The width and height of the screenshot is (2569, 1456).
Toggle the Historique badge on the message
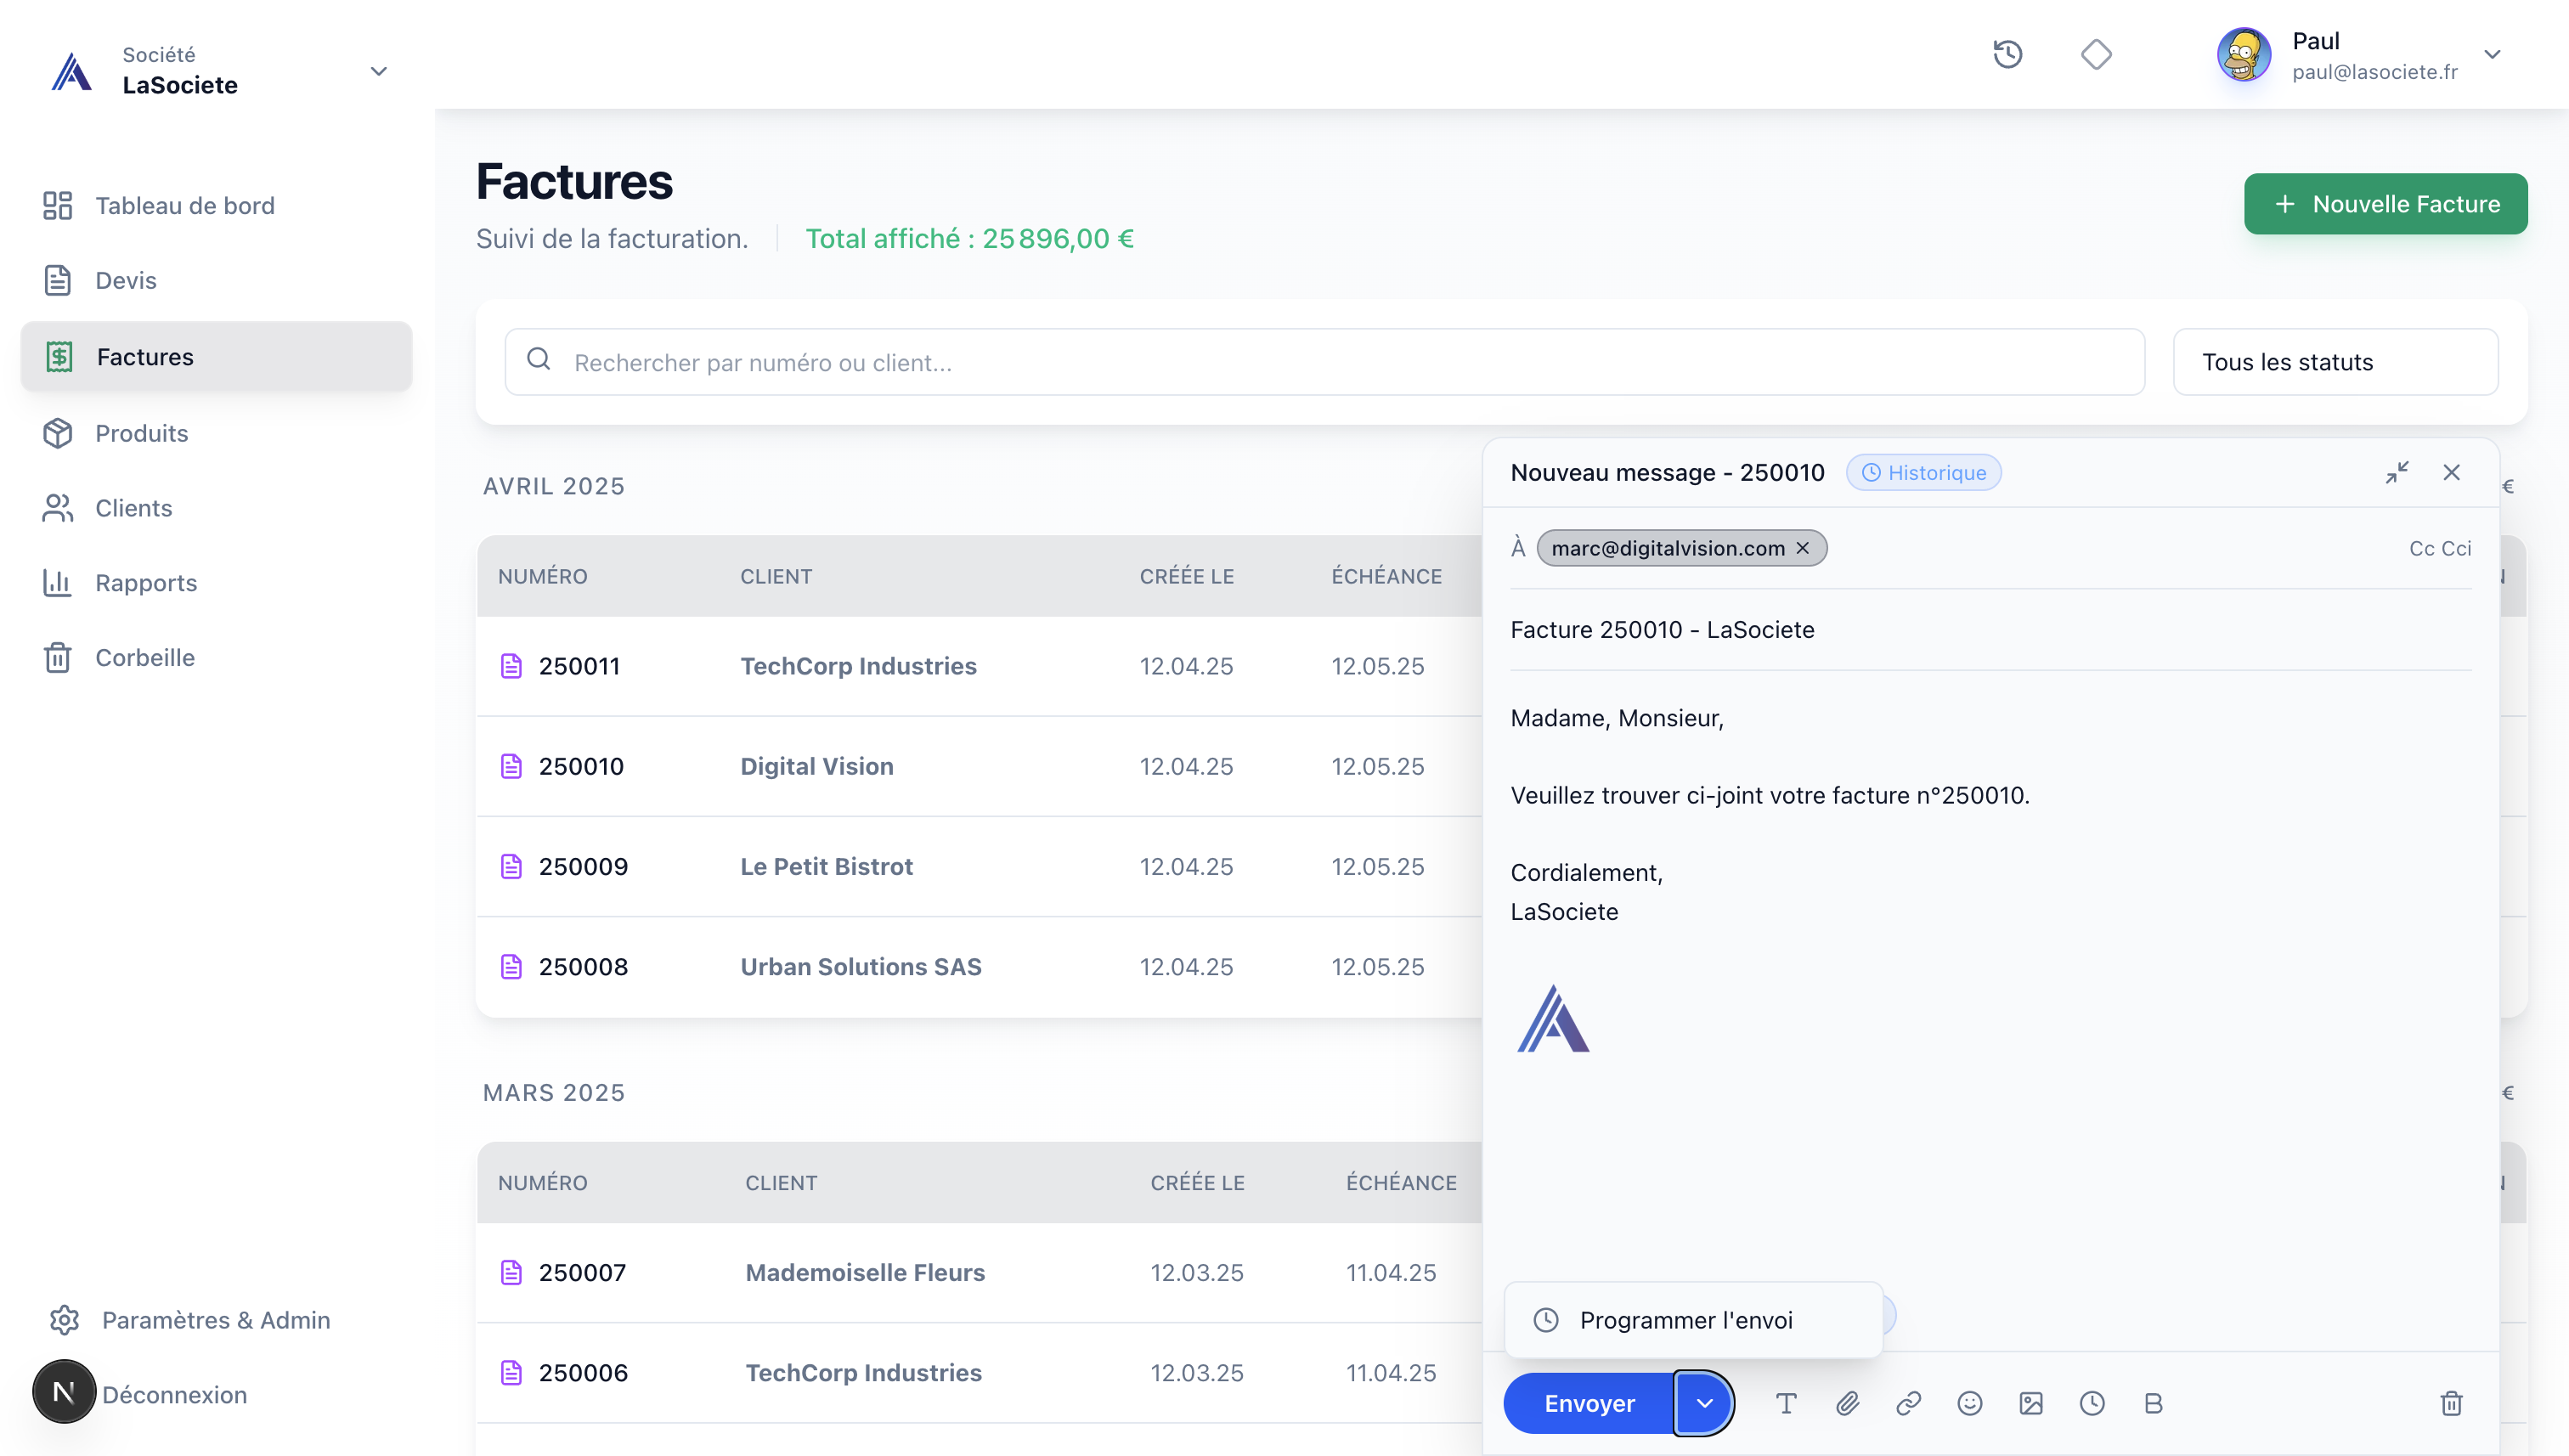(1922, 472)
